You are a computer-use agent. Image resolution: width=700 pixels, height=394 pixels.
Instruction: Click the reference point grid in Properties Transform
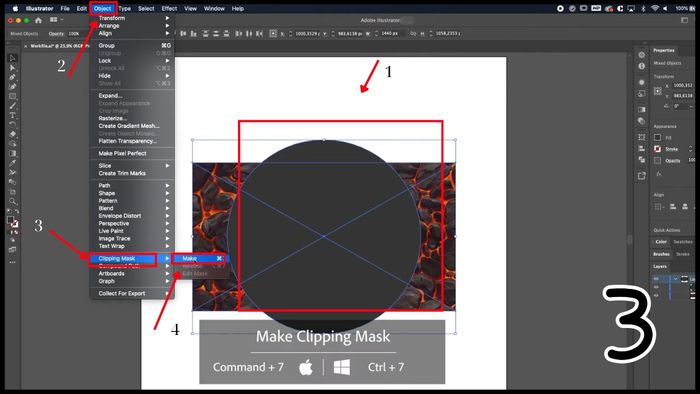[658, 91]
